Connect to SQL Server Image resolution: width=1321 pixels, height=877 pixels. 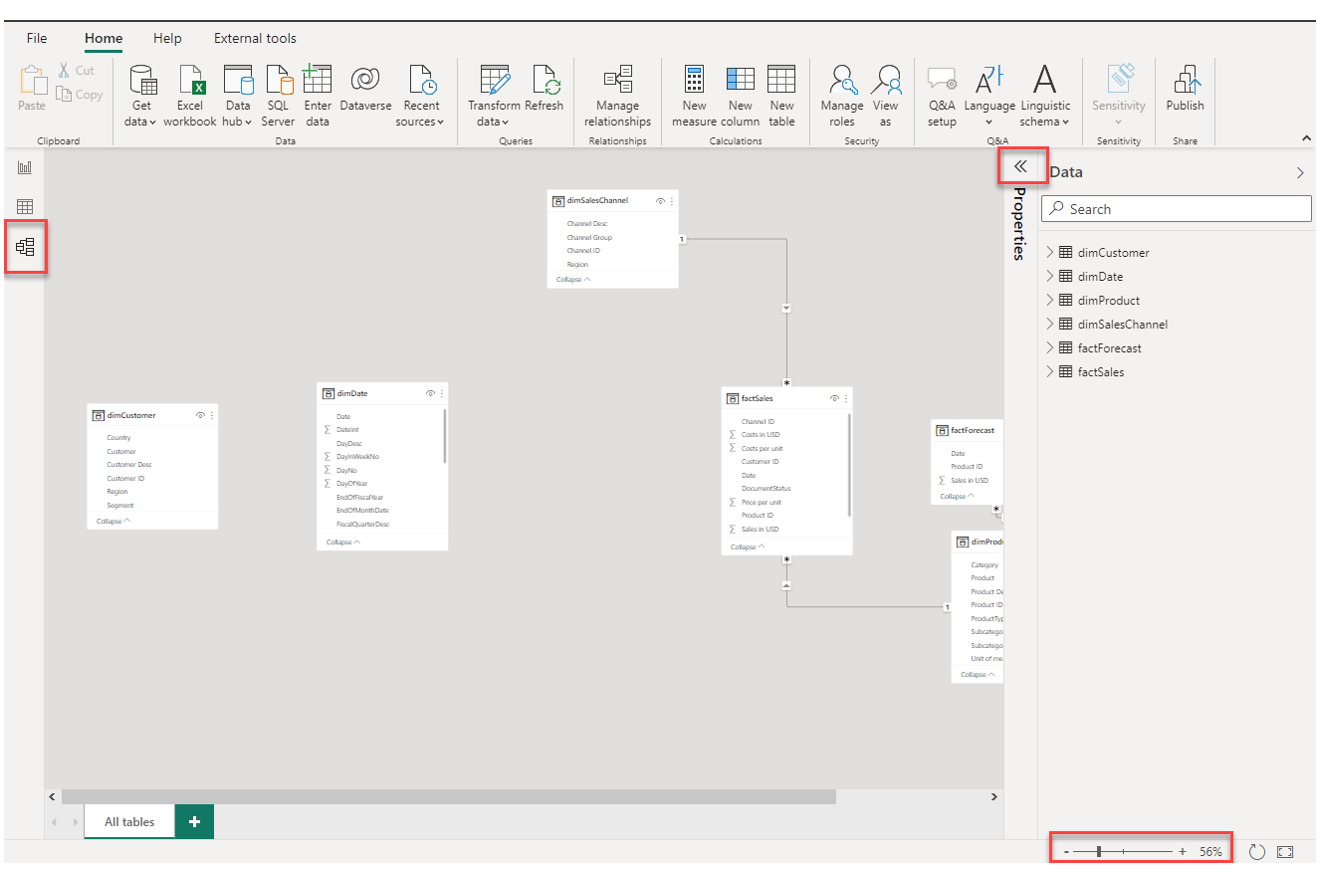coord(278,97)
